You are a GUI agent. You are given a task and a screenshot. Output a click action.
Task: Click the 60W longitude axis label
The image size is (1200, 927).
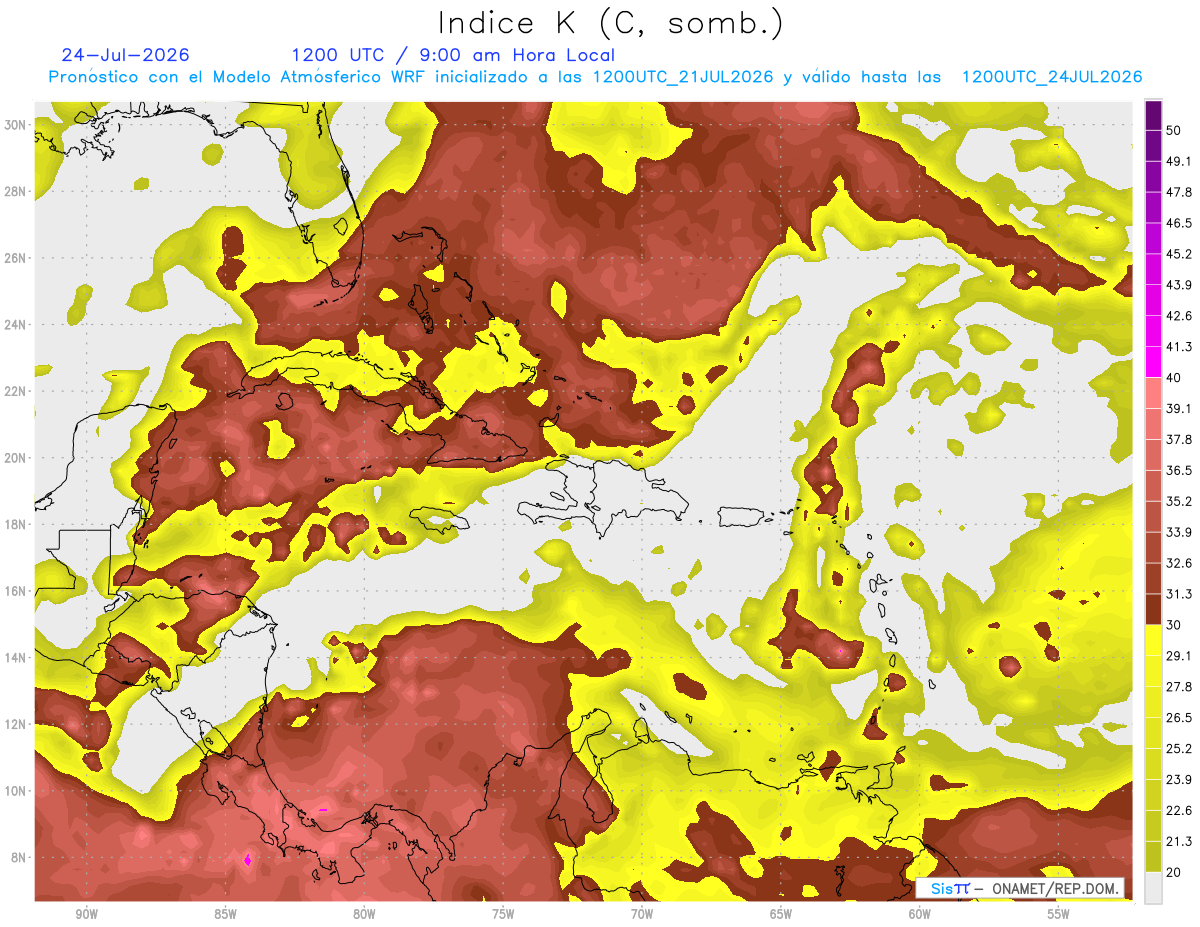tap(920, 914)
